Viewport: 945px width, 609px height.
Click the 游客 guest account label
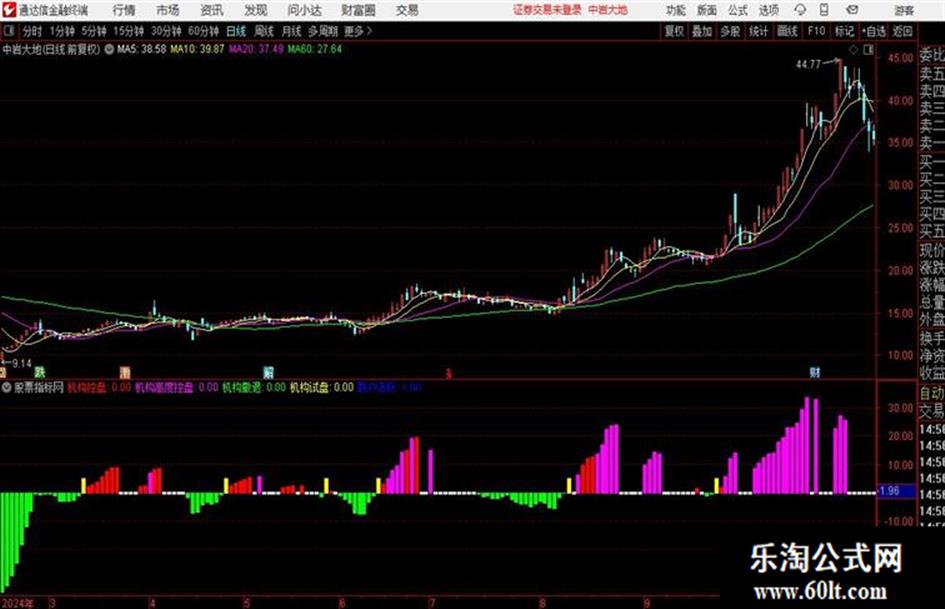903,10
